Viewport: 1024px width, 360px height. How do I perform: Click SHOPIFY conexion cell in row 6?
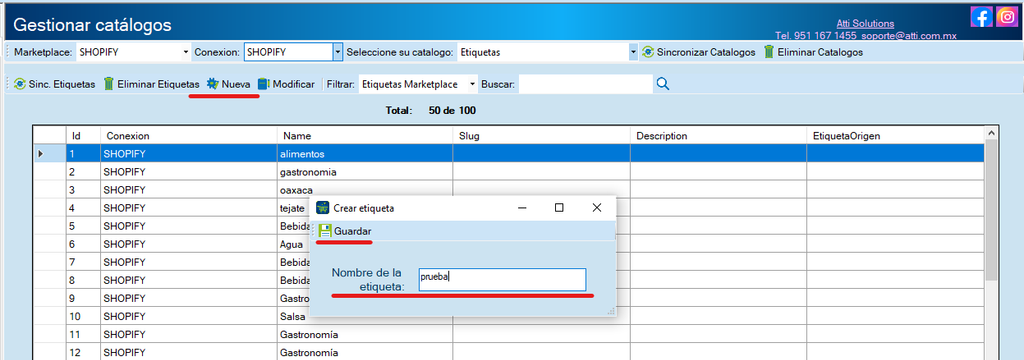pos(189,244)
